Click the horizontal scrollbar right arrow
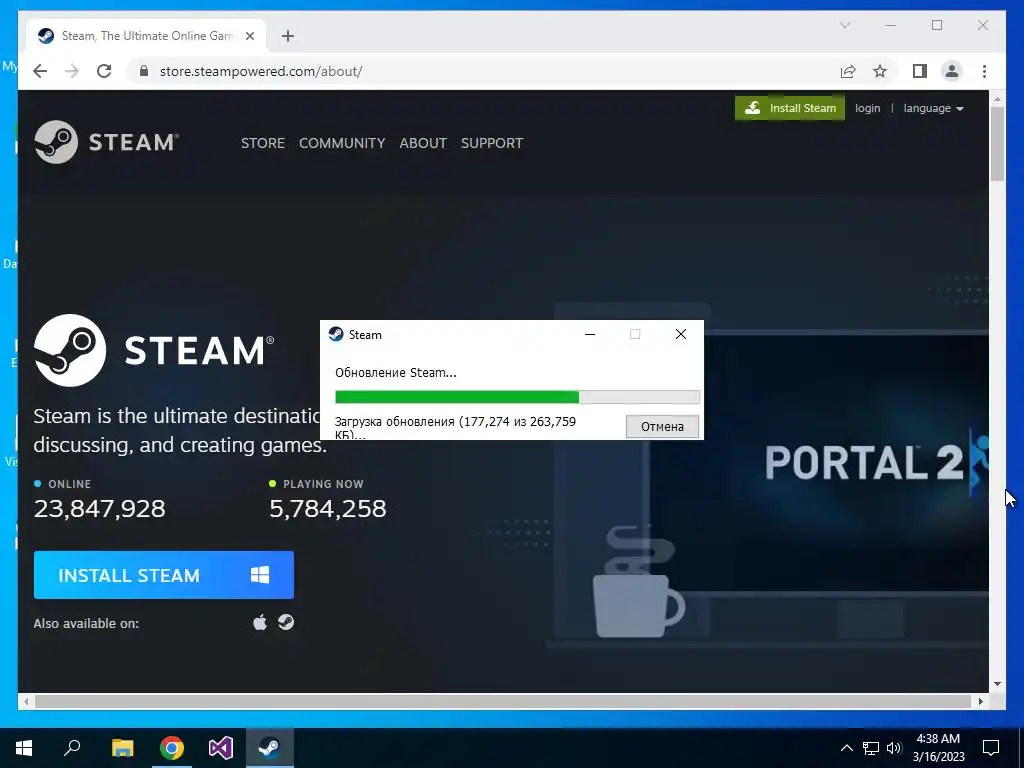1024x768 pixels. click(980, 701)
